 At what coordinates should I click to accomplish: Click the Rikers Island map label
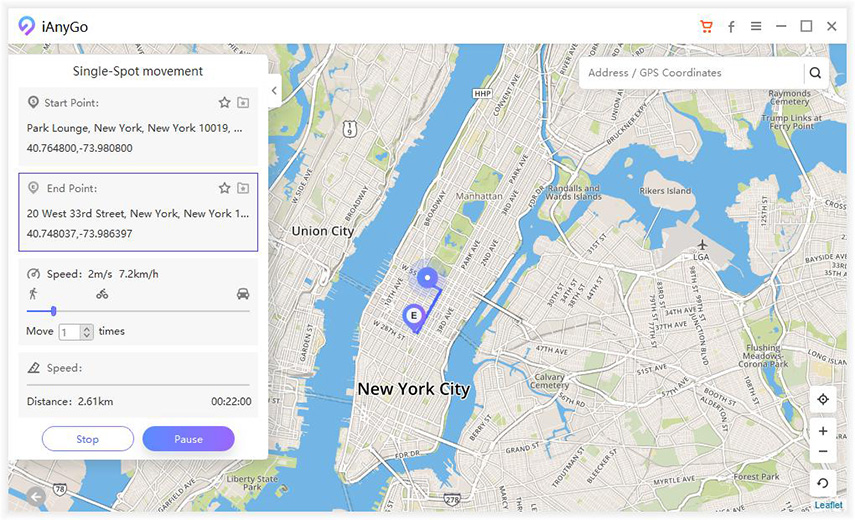pos(665,191)
